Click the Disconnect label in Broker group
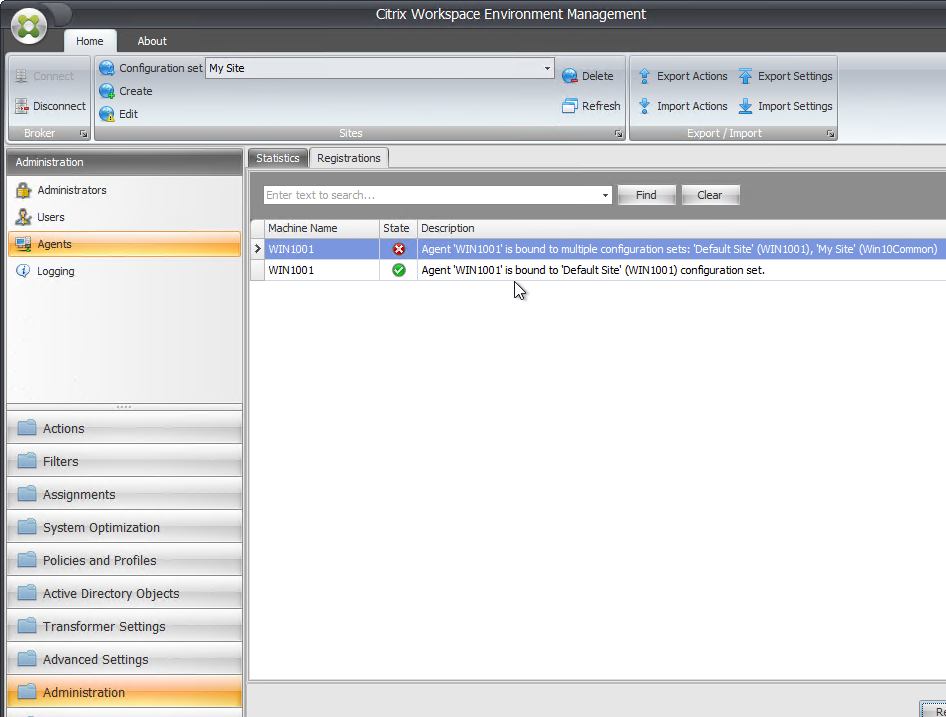Viewport: 946px width, 717px height. (x=59, y=106)
